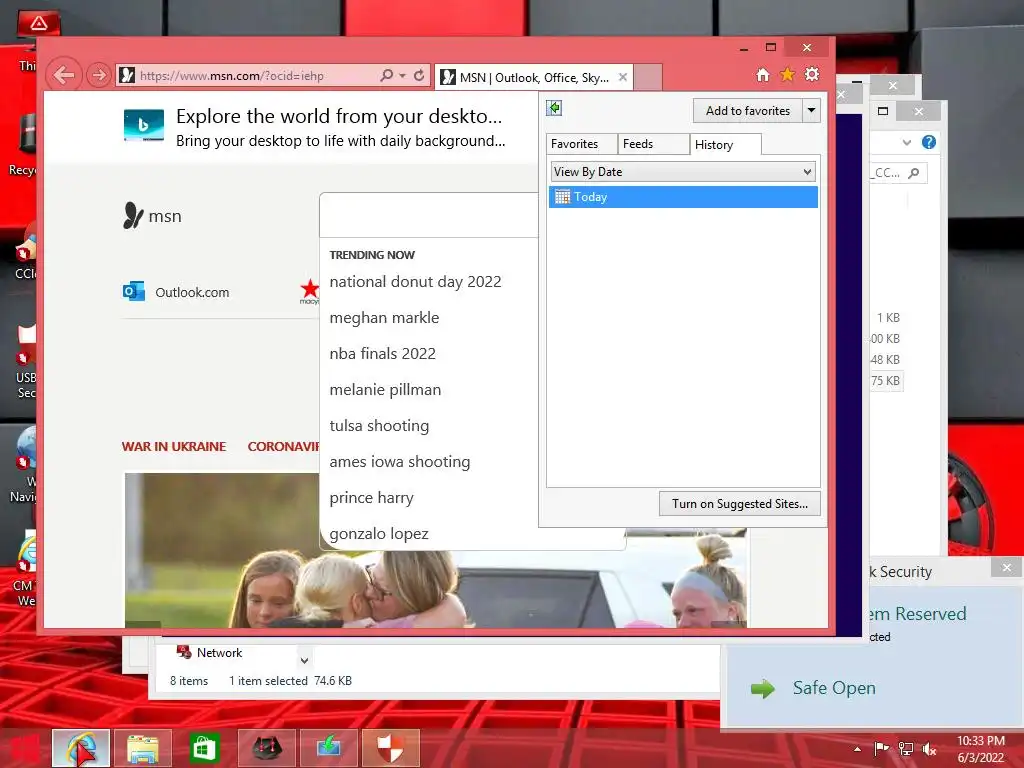The image size is (1024, 768).
Task: Expand the ribbon chevron beside help icon
Action: pyautogui.click(x=906, y=142)
